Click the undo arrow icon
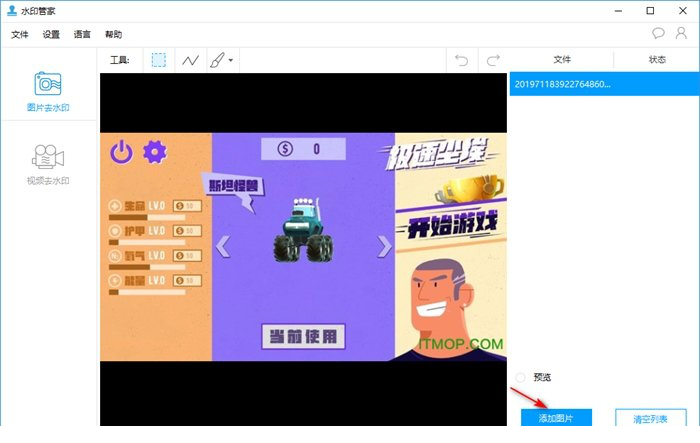 click(461, 60)
